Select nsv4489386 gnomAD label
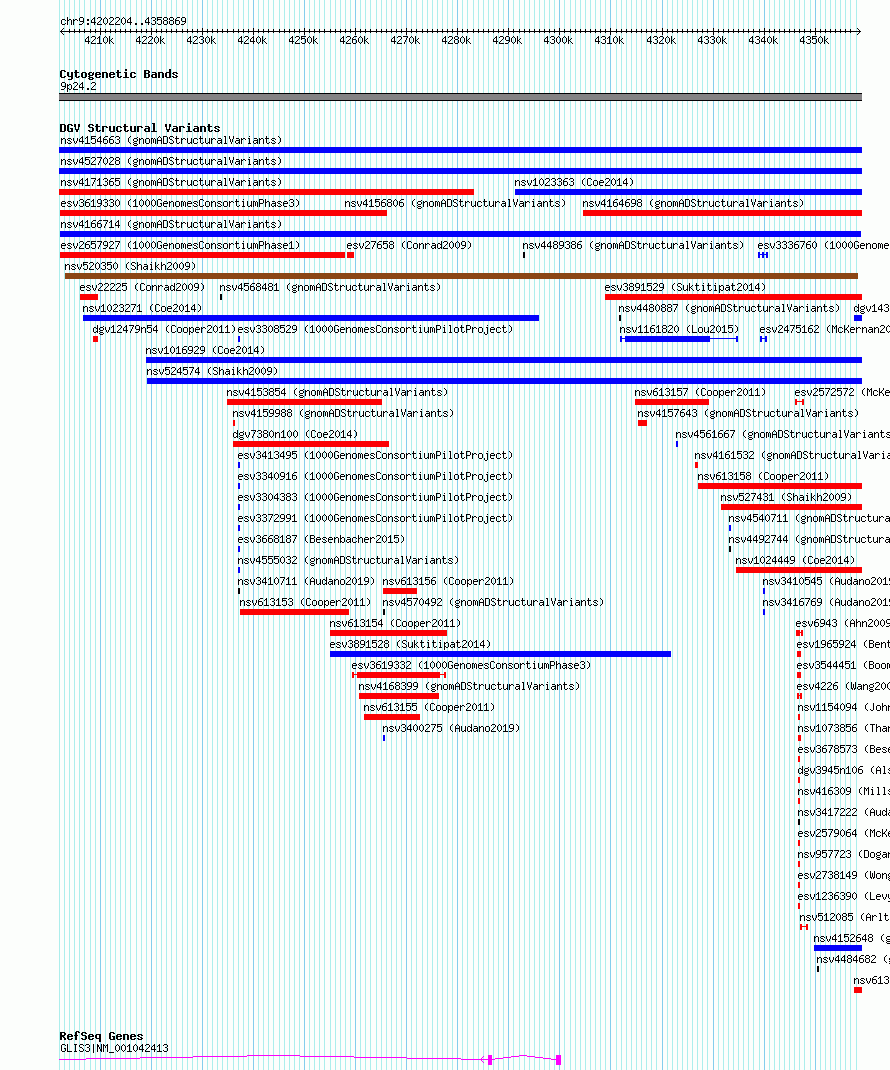 [633, 245]
